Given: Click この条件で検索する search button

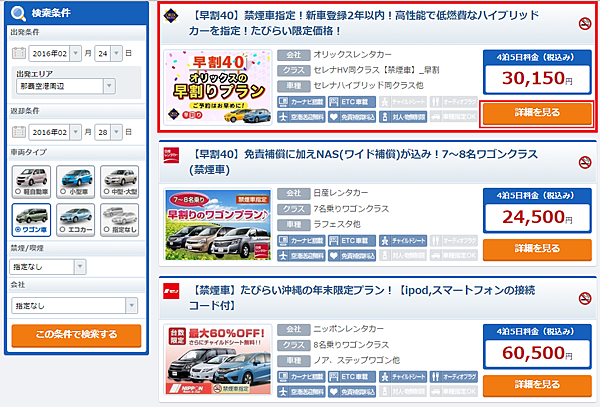Looking at the screenshot, I should pos(76,336).
